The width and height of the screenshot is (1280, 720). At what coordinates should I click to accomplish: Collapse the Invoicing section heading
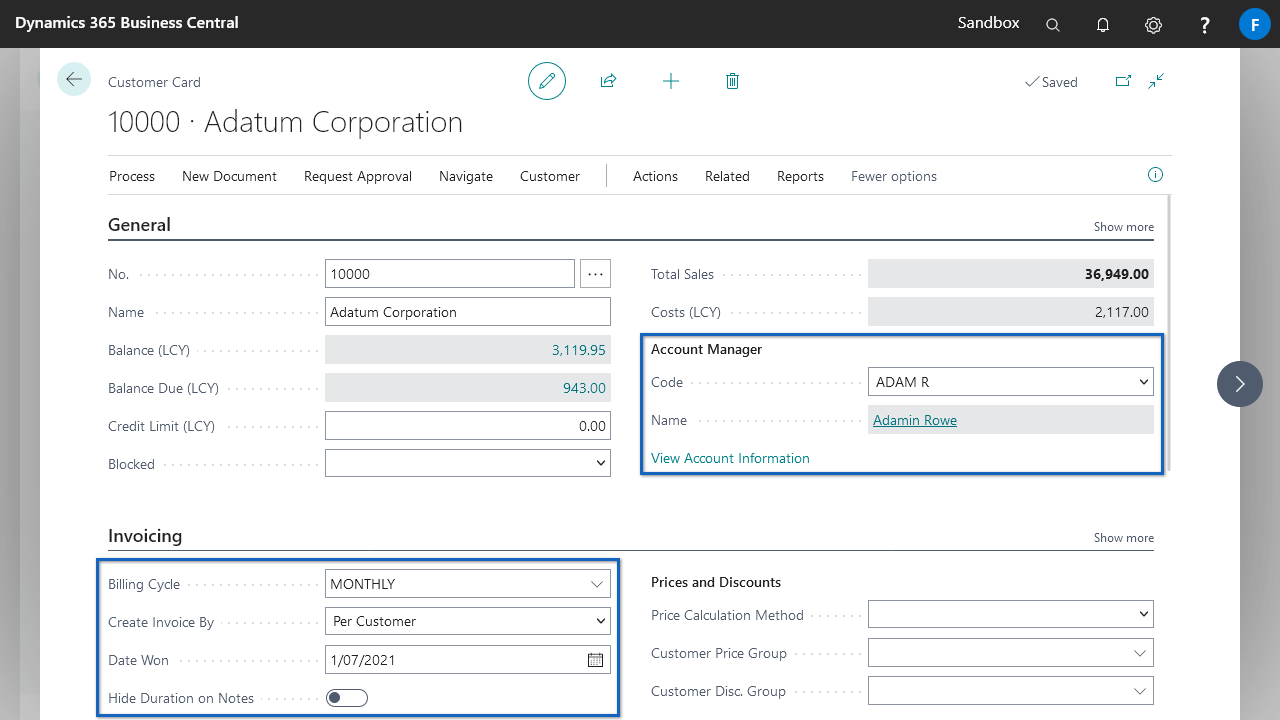[x=145, y=536]
